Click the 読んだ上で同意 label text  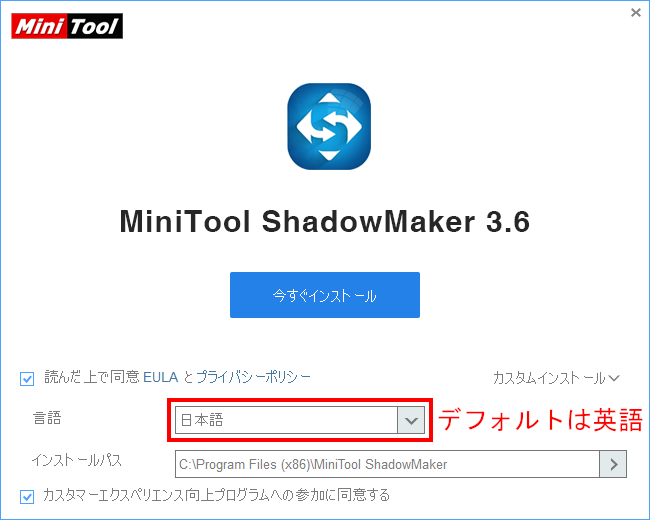(x=92, y=377)
